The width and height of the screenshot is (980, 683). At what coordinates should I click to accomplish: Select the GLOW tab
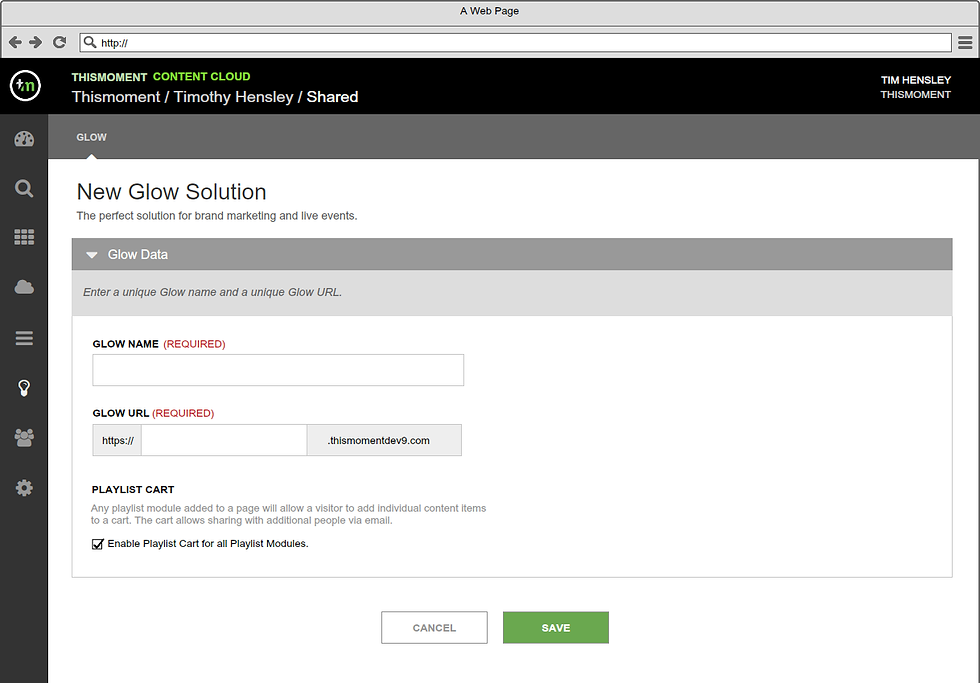[x=91, y=137]
